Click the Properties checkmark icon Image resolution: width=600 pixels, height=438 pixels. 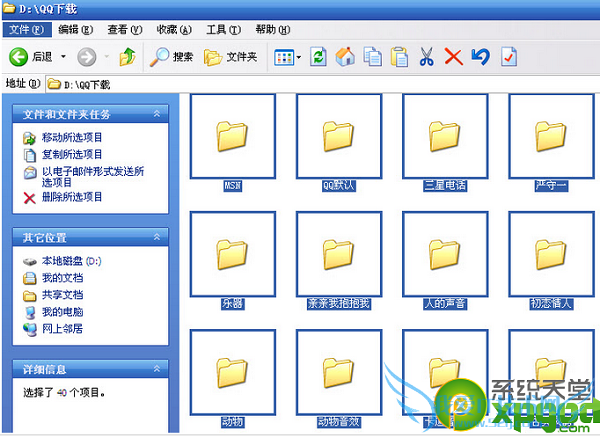click(509, 57)
